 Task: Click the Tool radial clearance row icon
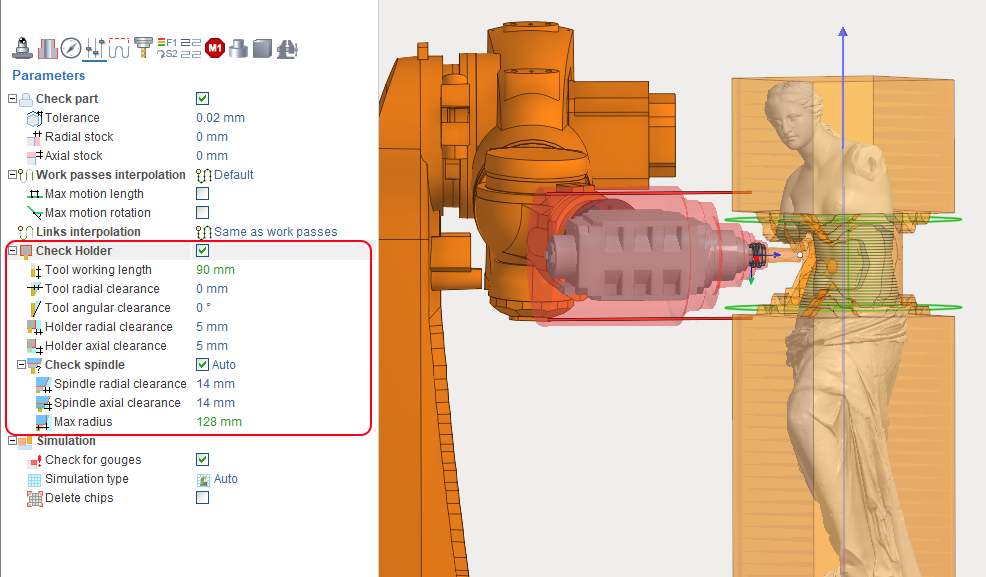(x=35, y=289)
